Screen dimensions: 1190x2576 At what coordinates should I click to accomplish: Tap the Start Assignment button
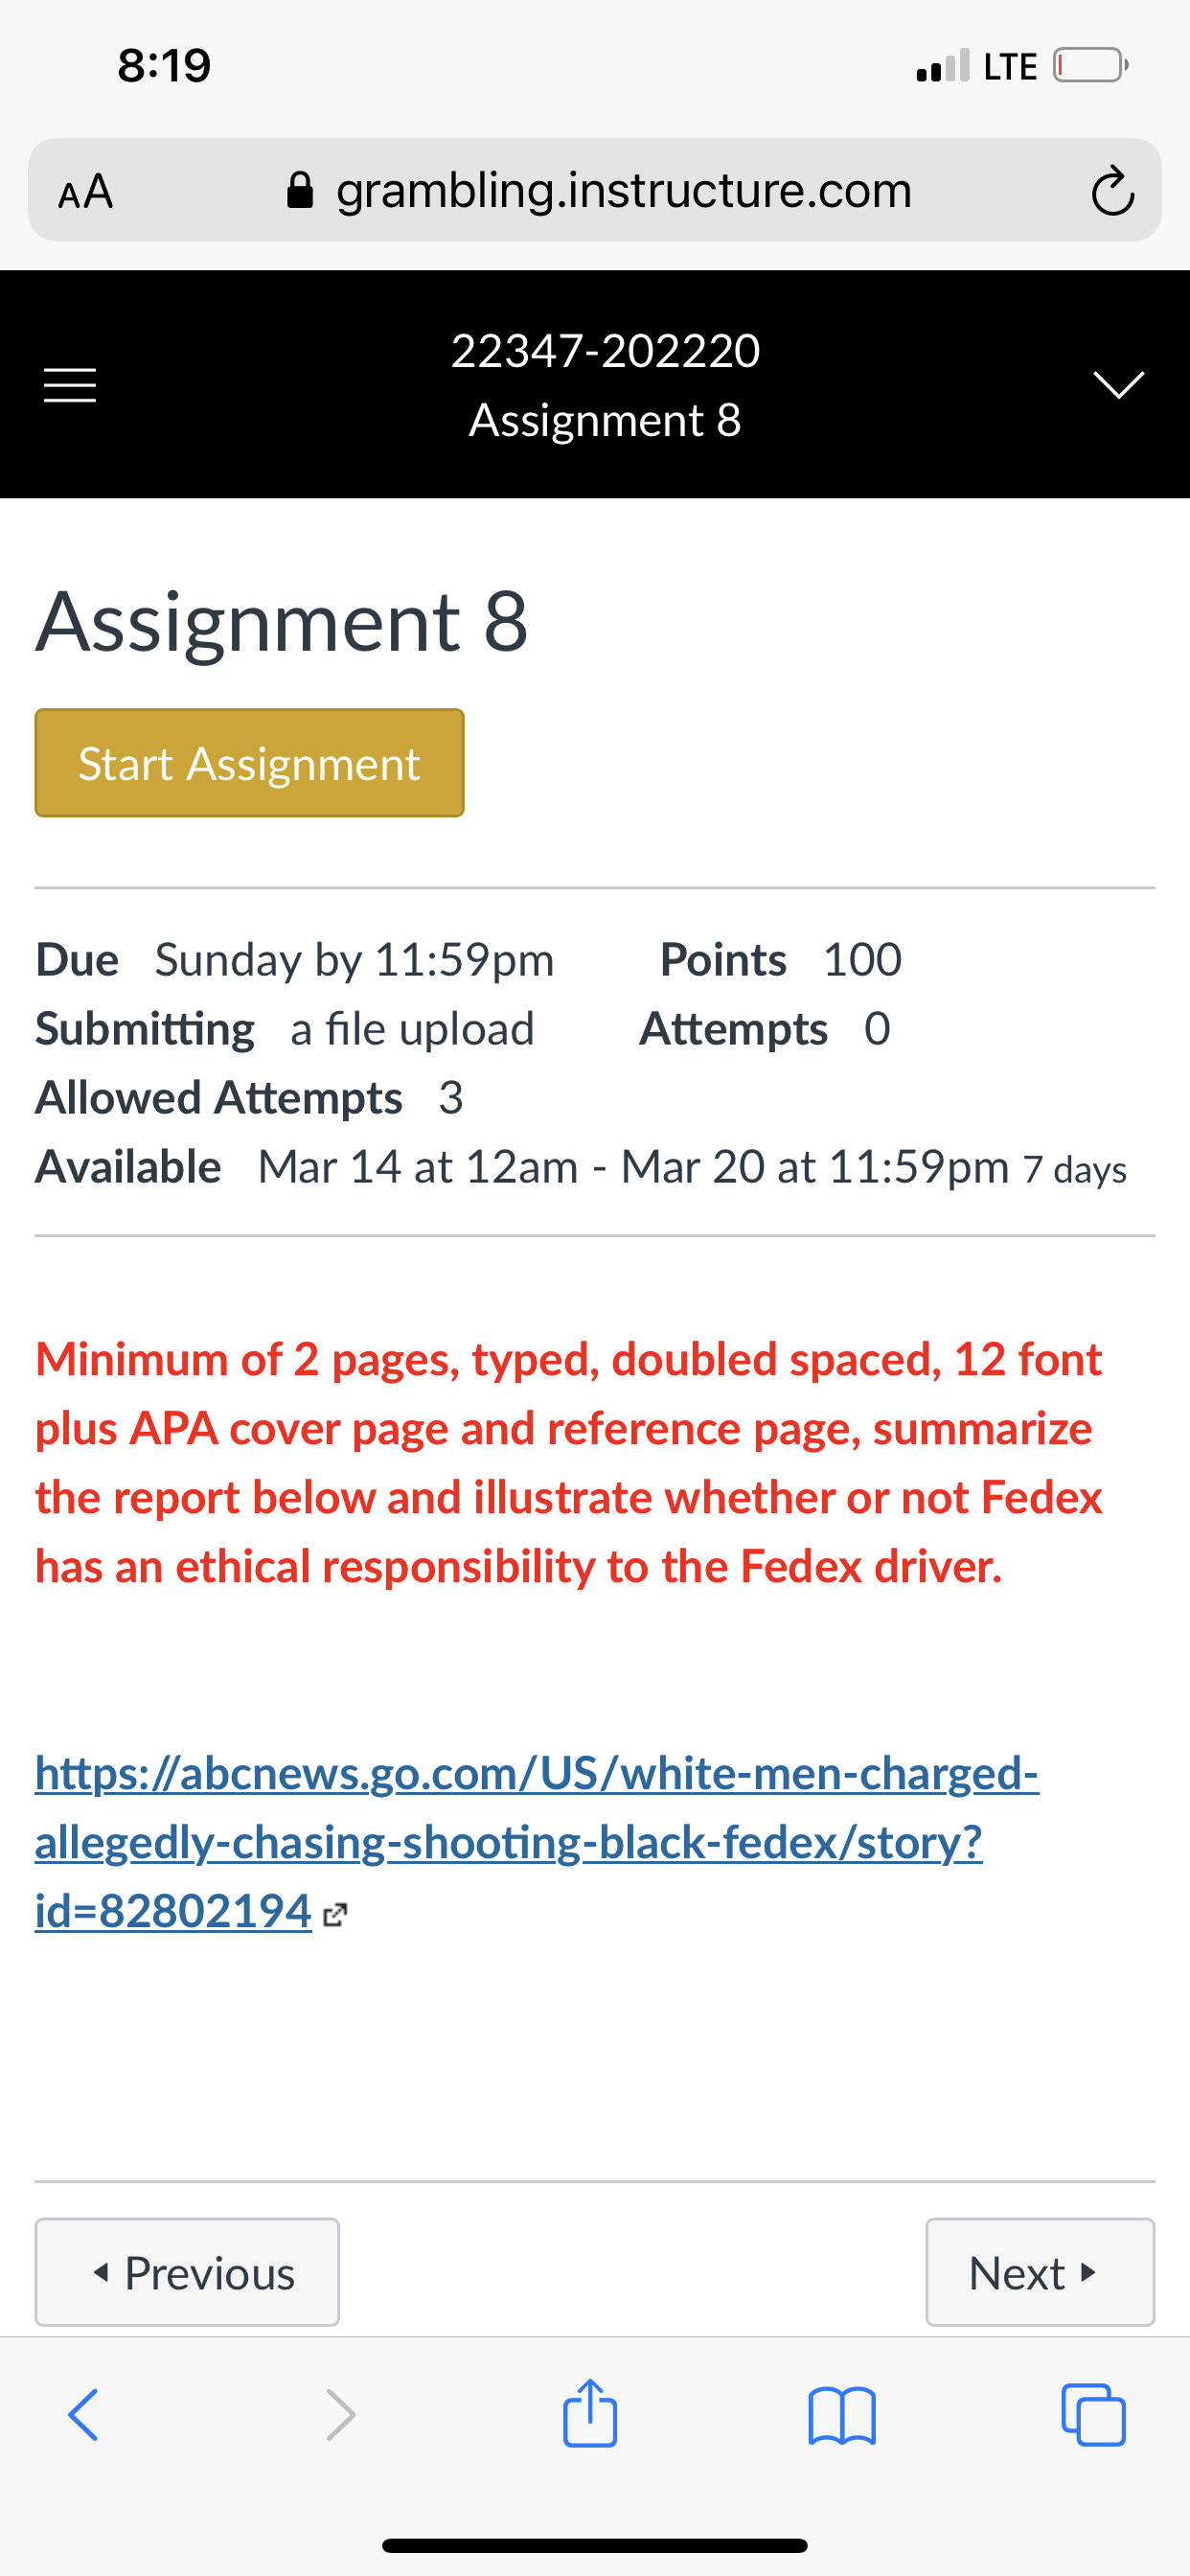coord(249,763)
